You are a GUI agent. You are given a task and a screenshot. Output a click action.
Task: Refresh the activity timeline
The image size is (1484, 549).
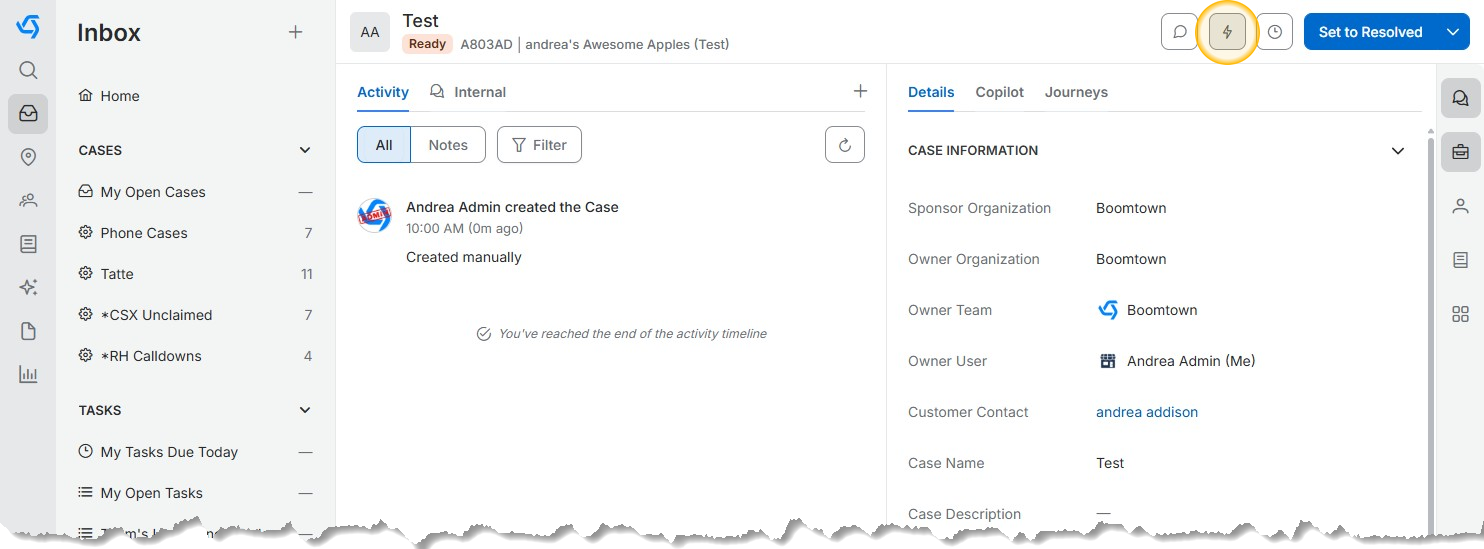click(844, 145)
